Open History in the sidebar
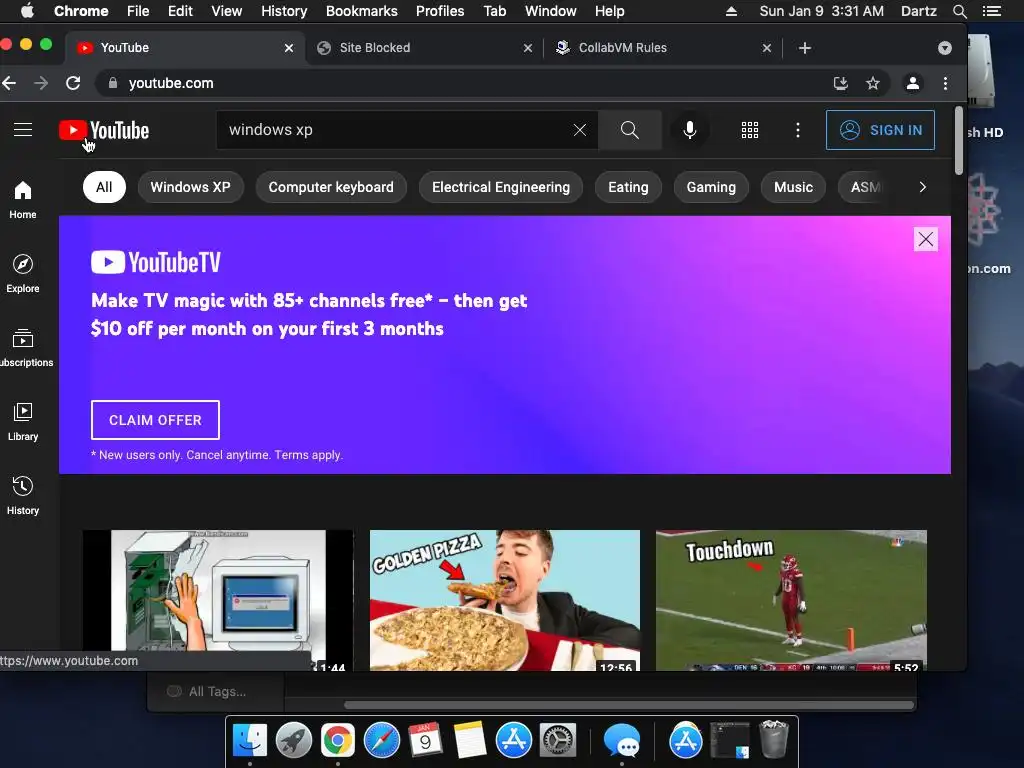 coord(23,496)
